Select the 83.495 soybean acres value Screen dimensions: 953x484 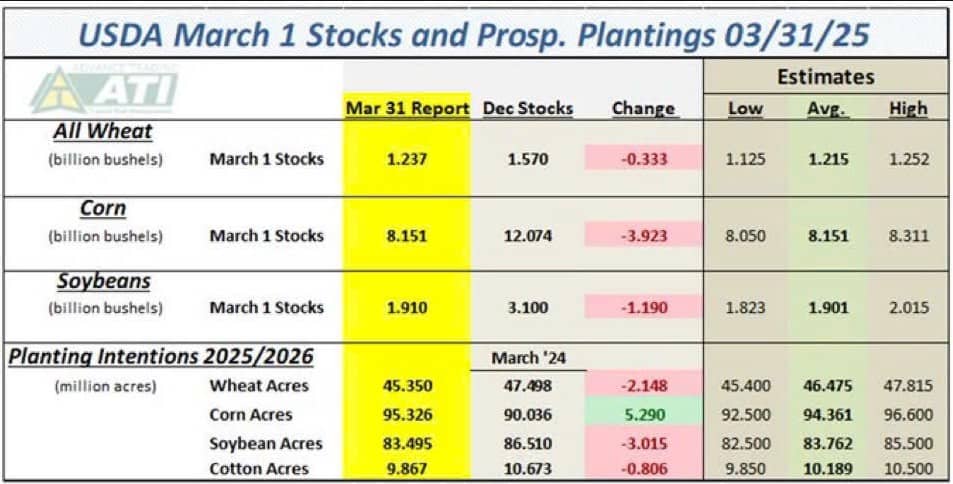tap(407, 442)
